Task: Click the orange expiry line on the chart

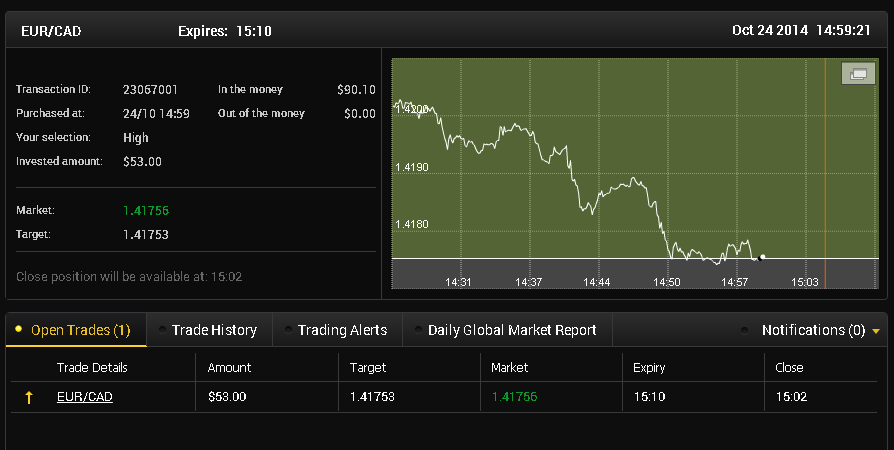Action: (825, 173)
